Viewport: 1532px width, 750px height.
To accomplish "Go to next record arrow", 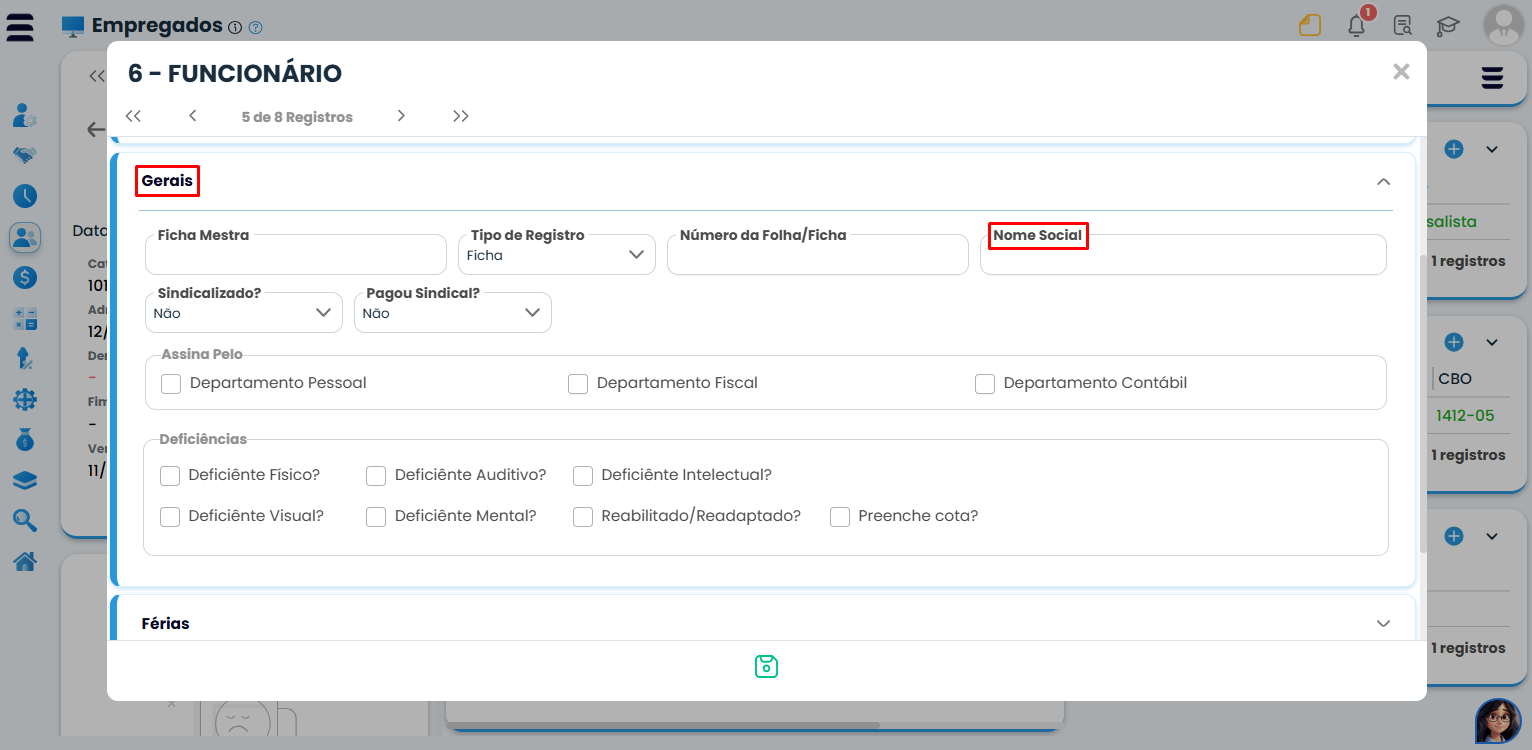I will [401, 116].
